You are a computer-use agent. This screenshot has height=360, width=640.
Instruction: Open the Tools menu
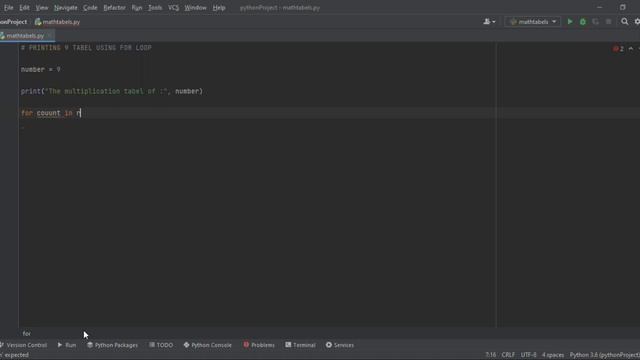pyautogui.click(x=155, y=8)
